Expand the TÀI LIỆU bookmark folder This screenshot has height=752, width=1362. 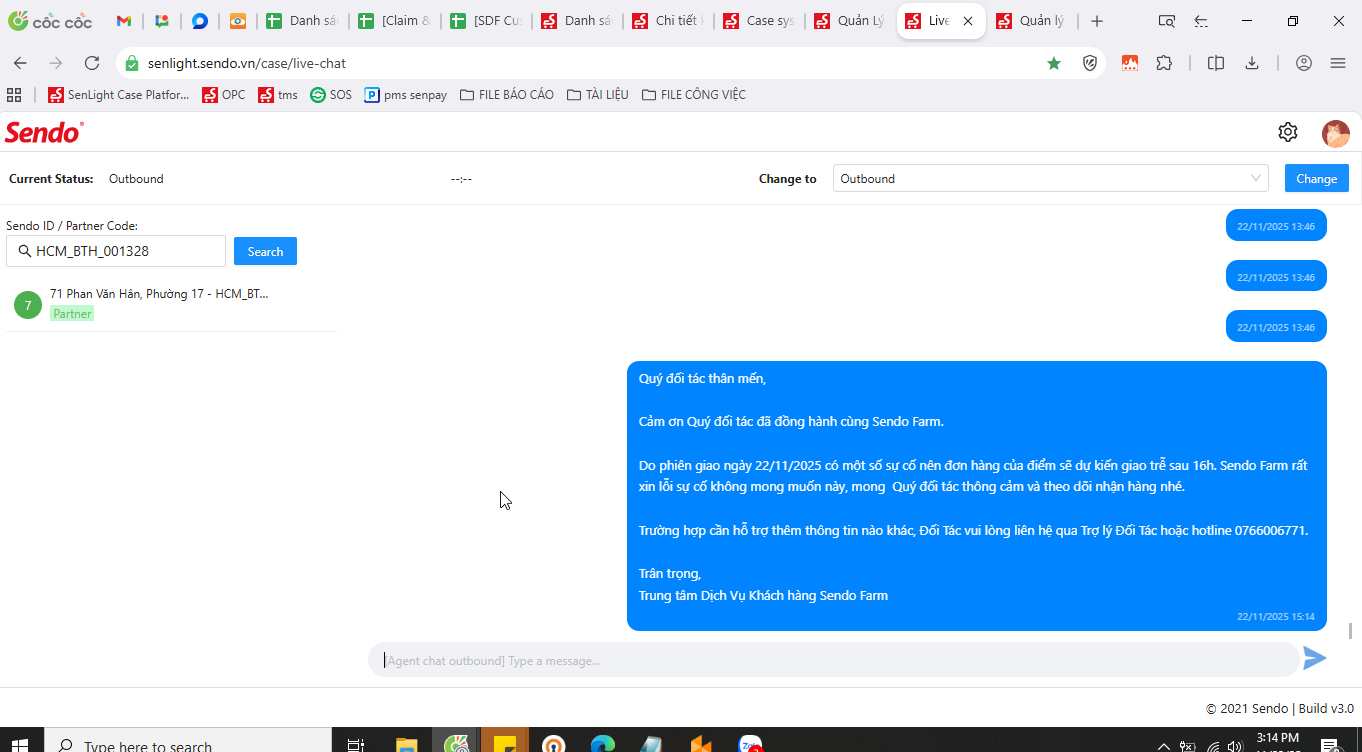[598, 95]
